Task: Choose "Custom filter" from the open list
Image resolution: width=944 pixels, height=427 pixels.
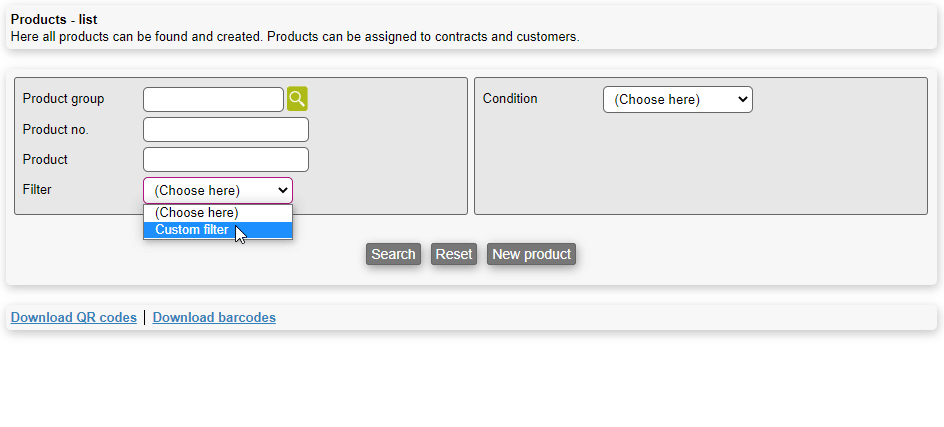Action: 218,230
